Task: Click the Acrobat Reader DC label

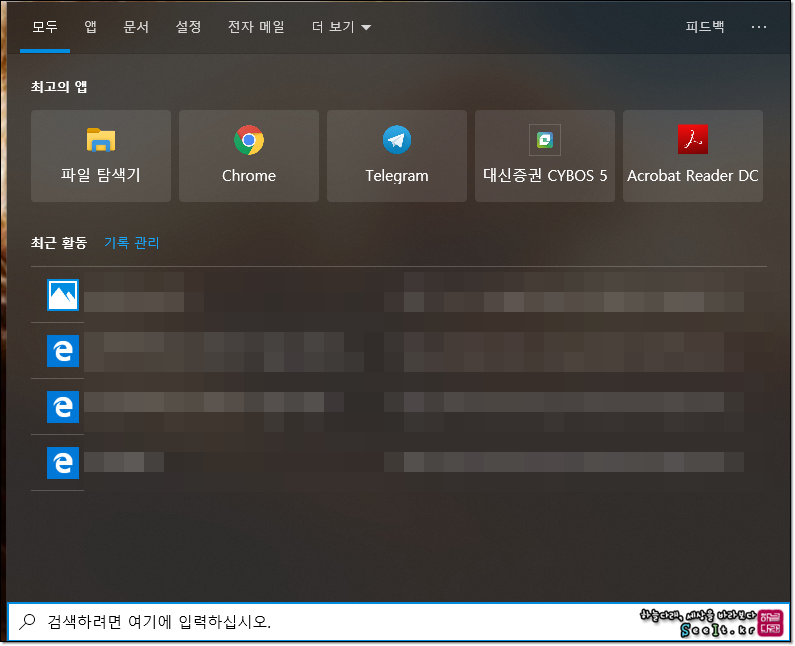Action: (693, 175)
